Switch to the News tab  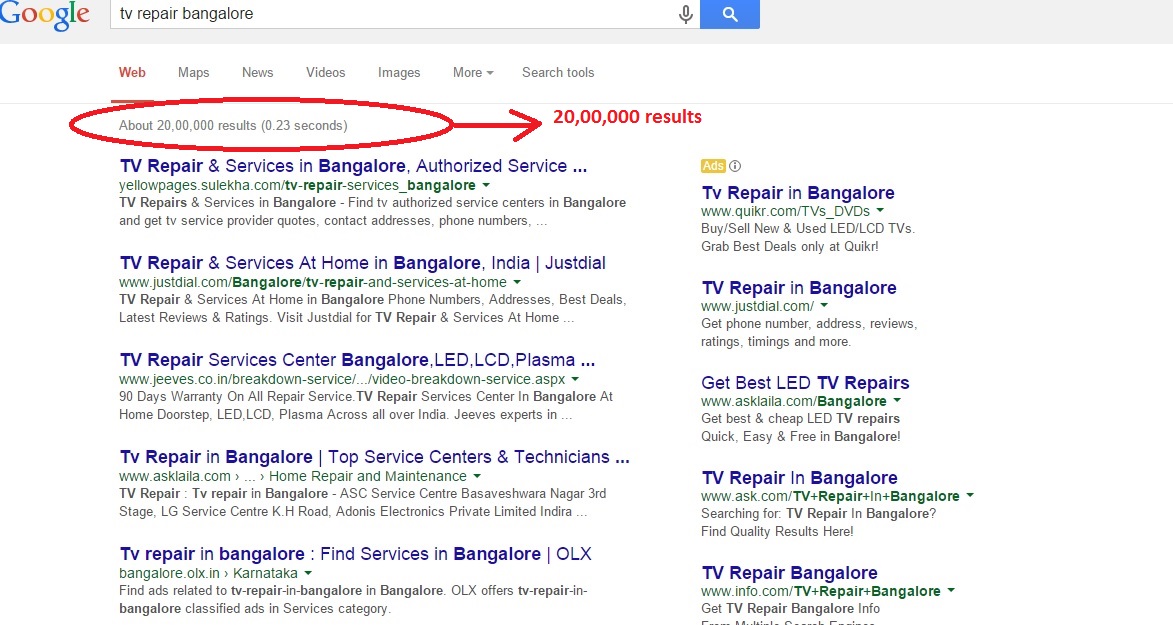tap(257, 73)
